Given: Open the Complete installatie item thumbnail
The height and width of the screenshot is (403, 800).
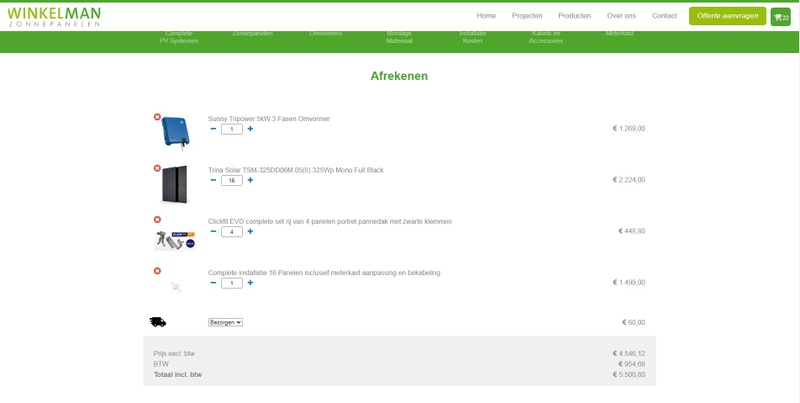Looking at the screenshot, I should (175, 287).
